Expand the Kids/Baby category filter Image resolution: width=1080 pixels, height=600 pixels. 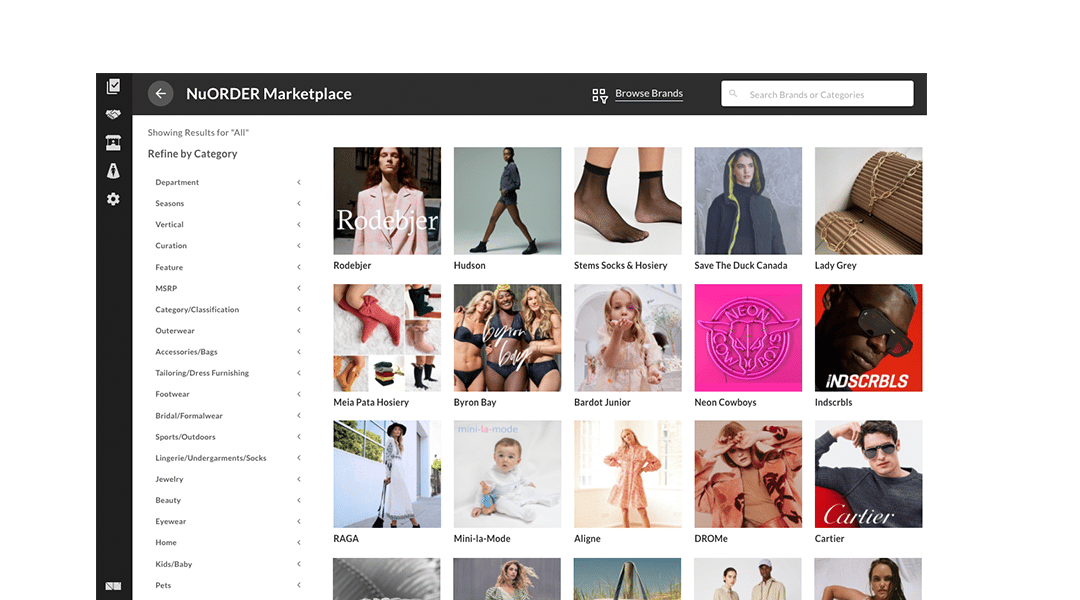[227, 564]
